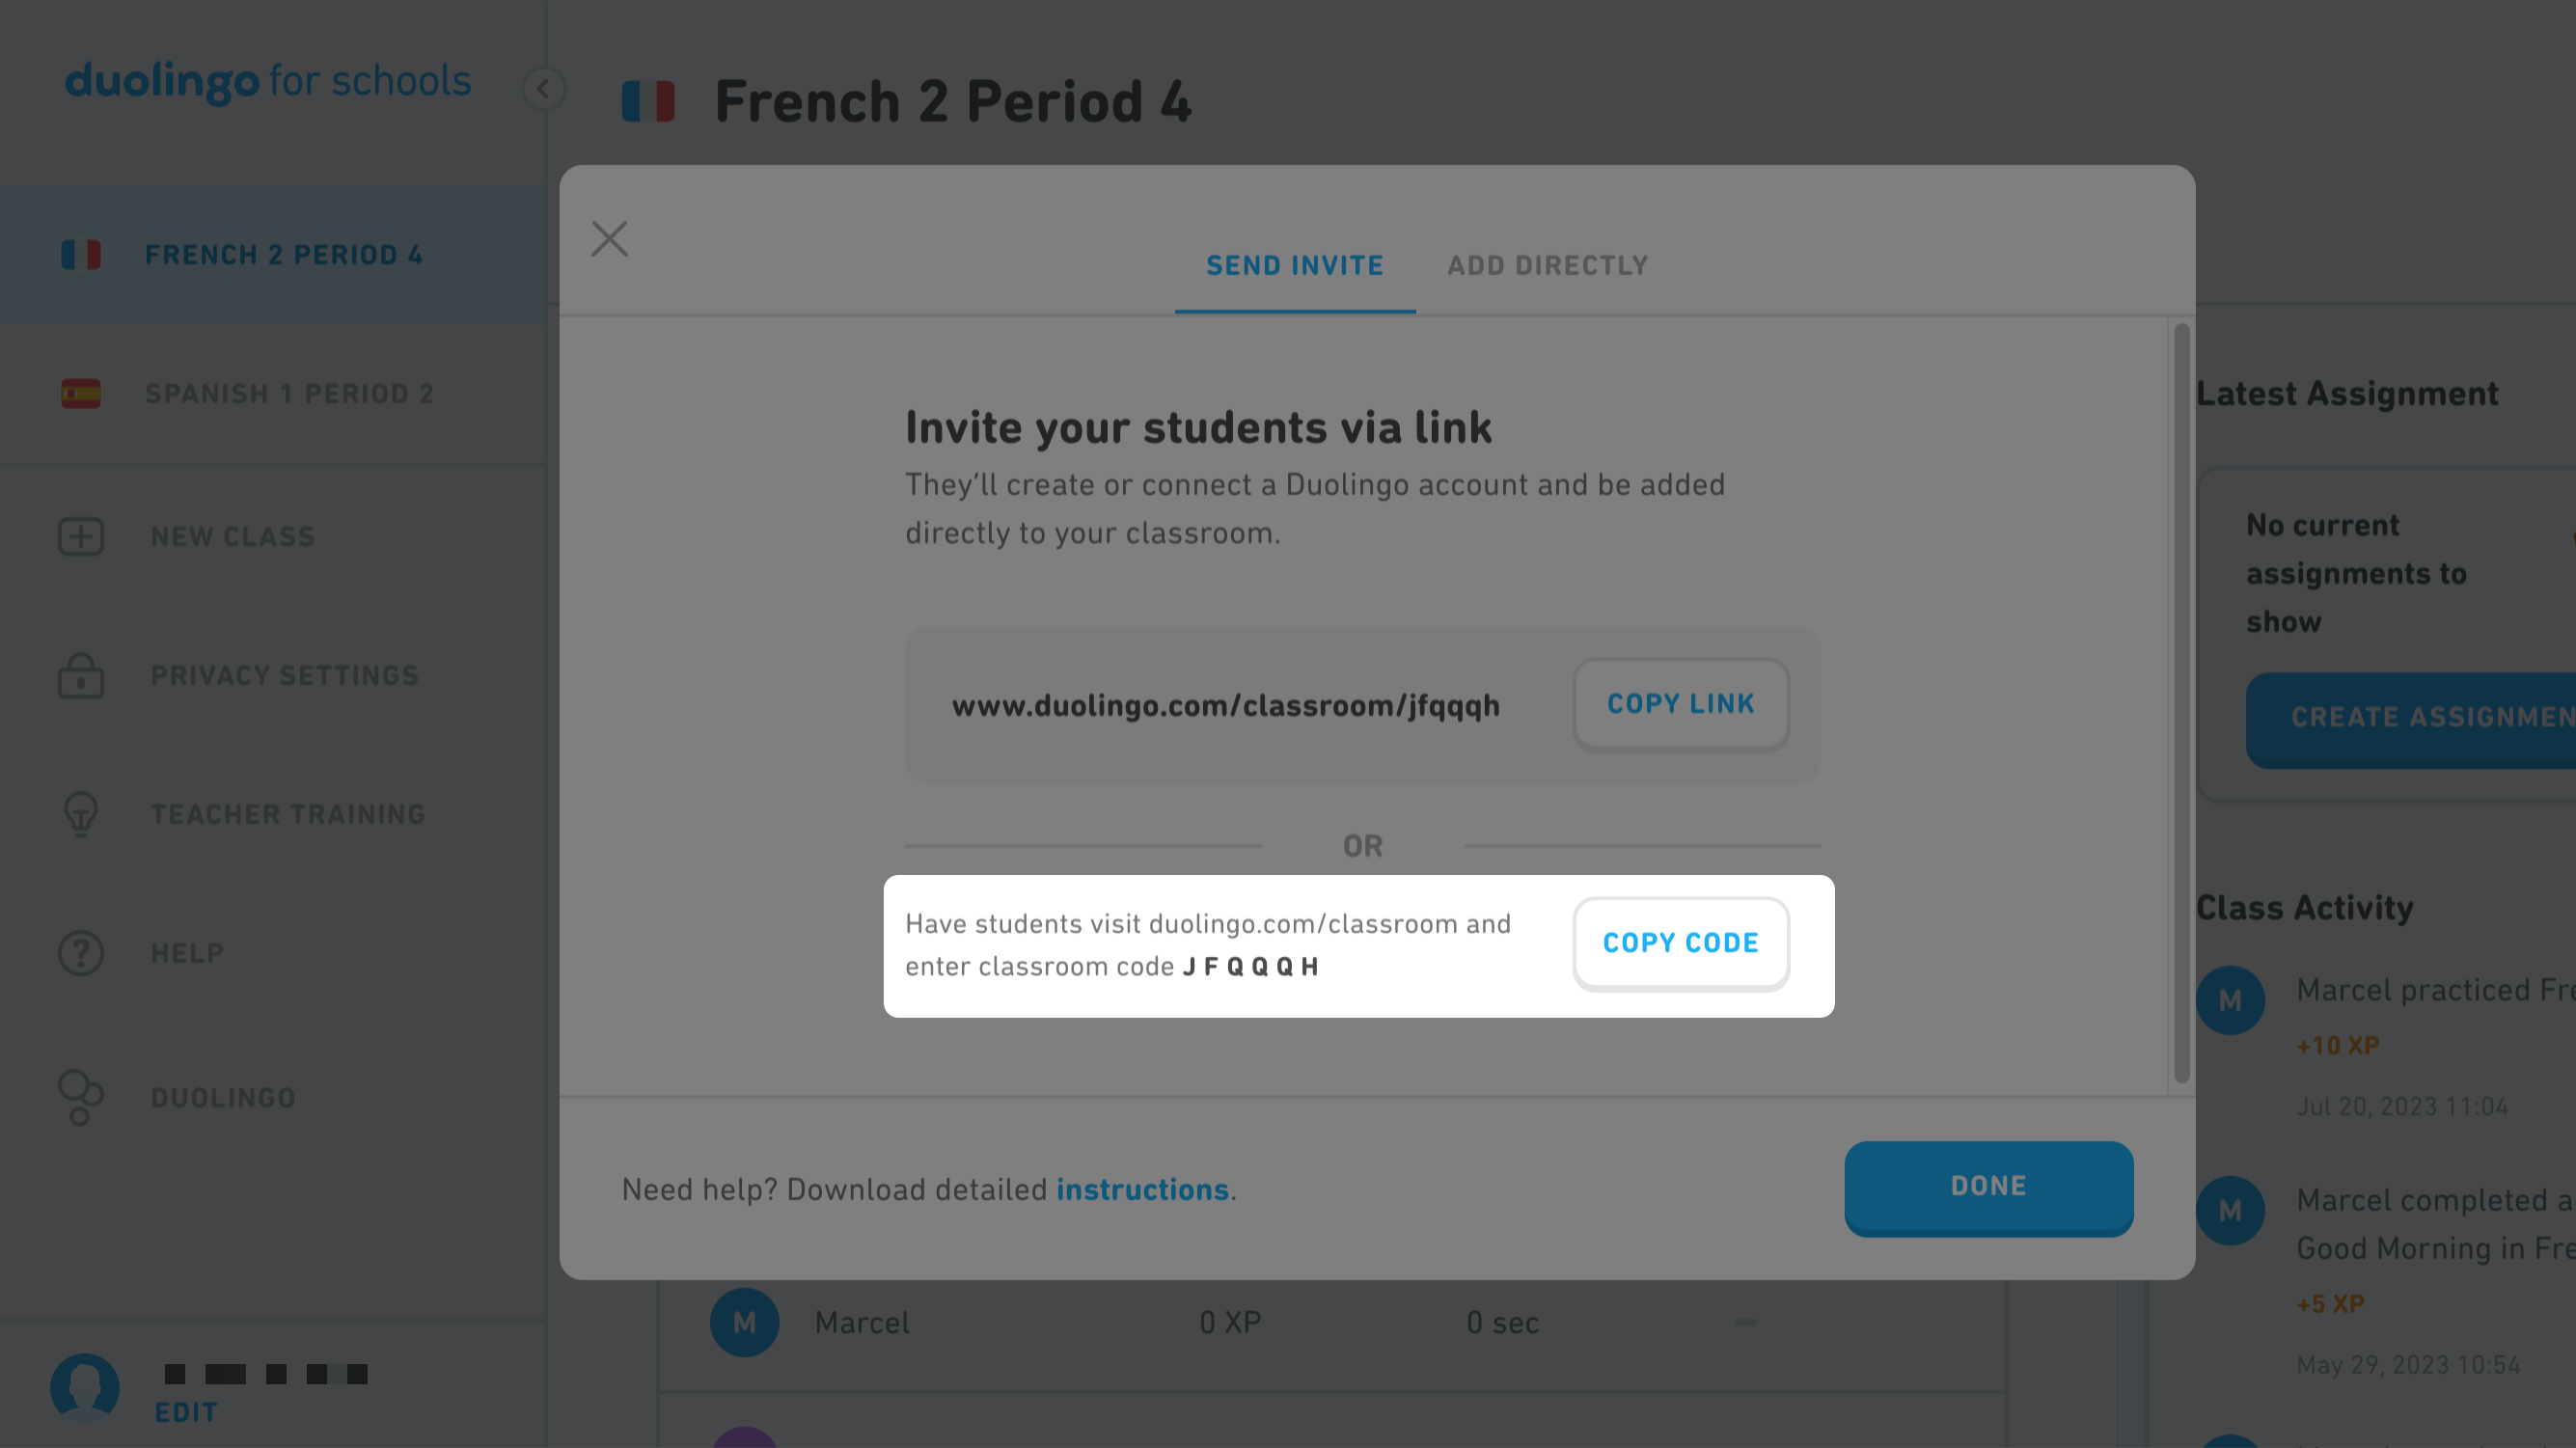Viewport: 2576px width, 1448px height.
Task: Click the New Class plus icon
Action: [x=81, y=535]
